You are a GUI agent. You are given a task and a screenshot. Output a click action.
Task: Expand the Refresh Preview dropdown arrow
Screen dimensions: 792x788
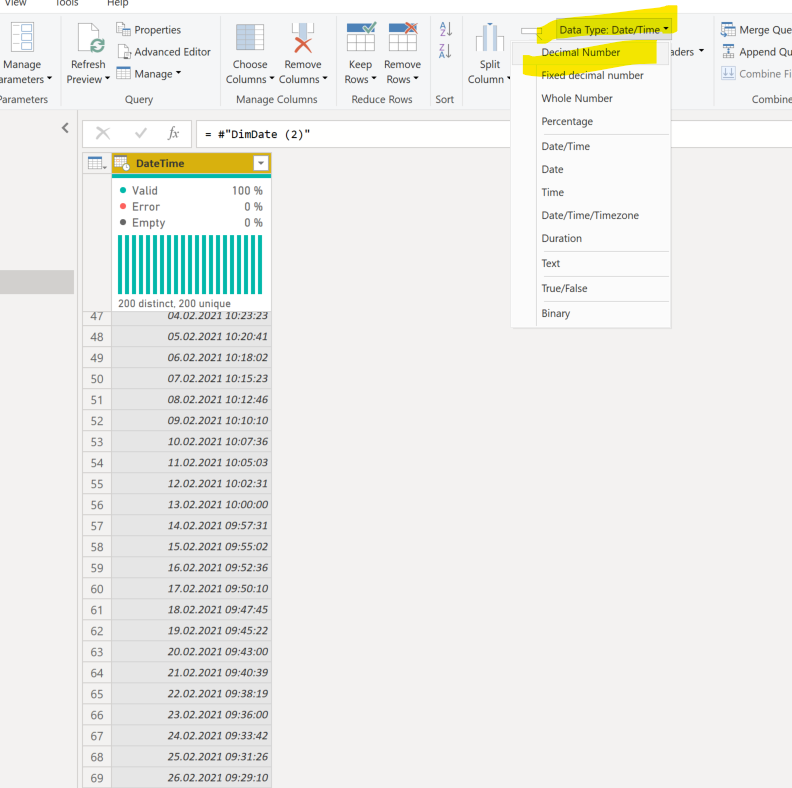[107, 79]
